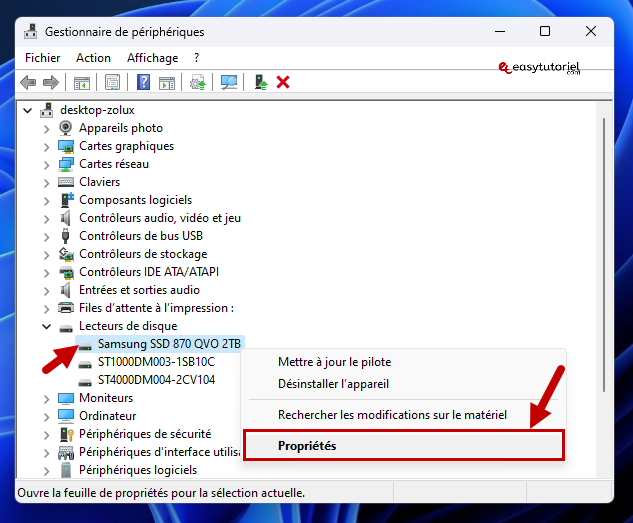Image resolution: width=633 pixels, height=523 pixels.
Task: Click the Back arrow toolbar icon
Action: coord(28,83)
